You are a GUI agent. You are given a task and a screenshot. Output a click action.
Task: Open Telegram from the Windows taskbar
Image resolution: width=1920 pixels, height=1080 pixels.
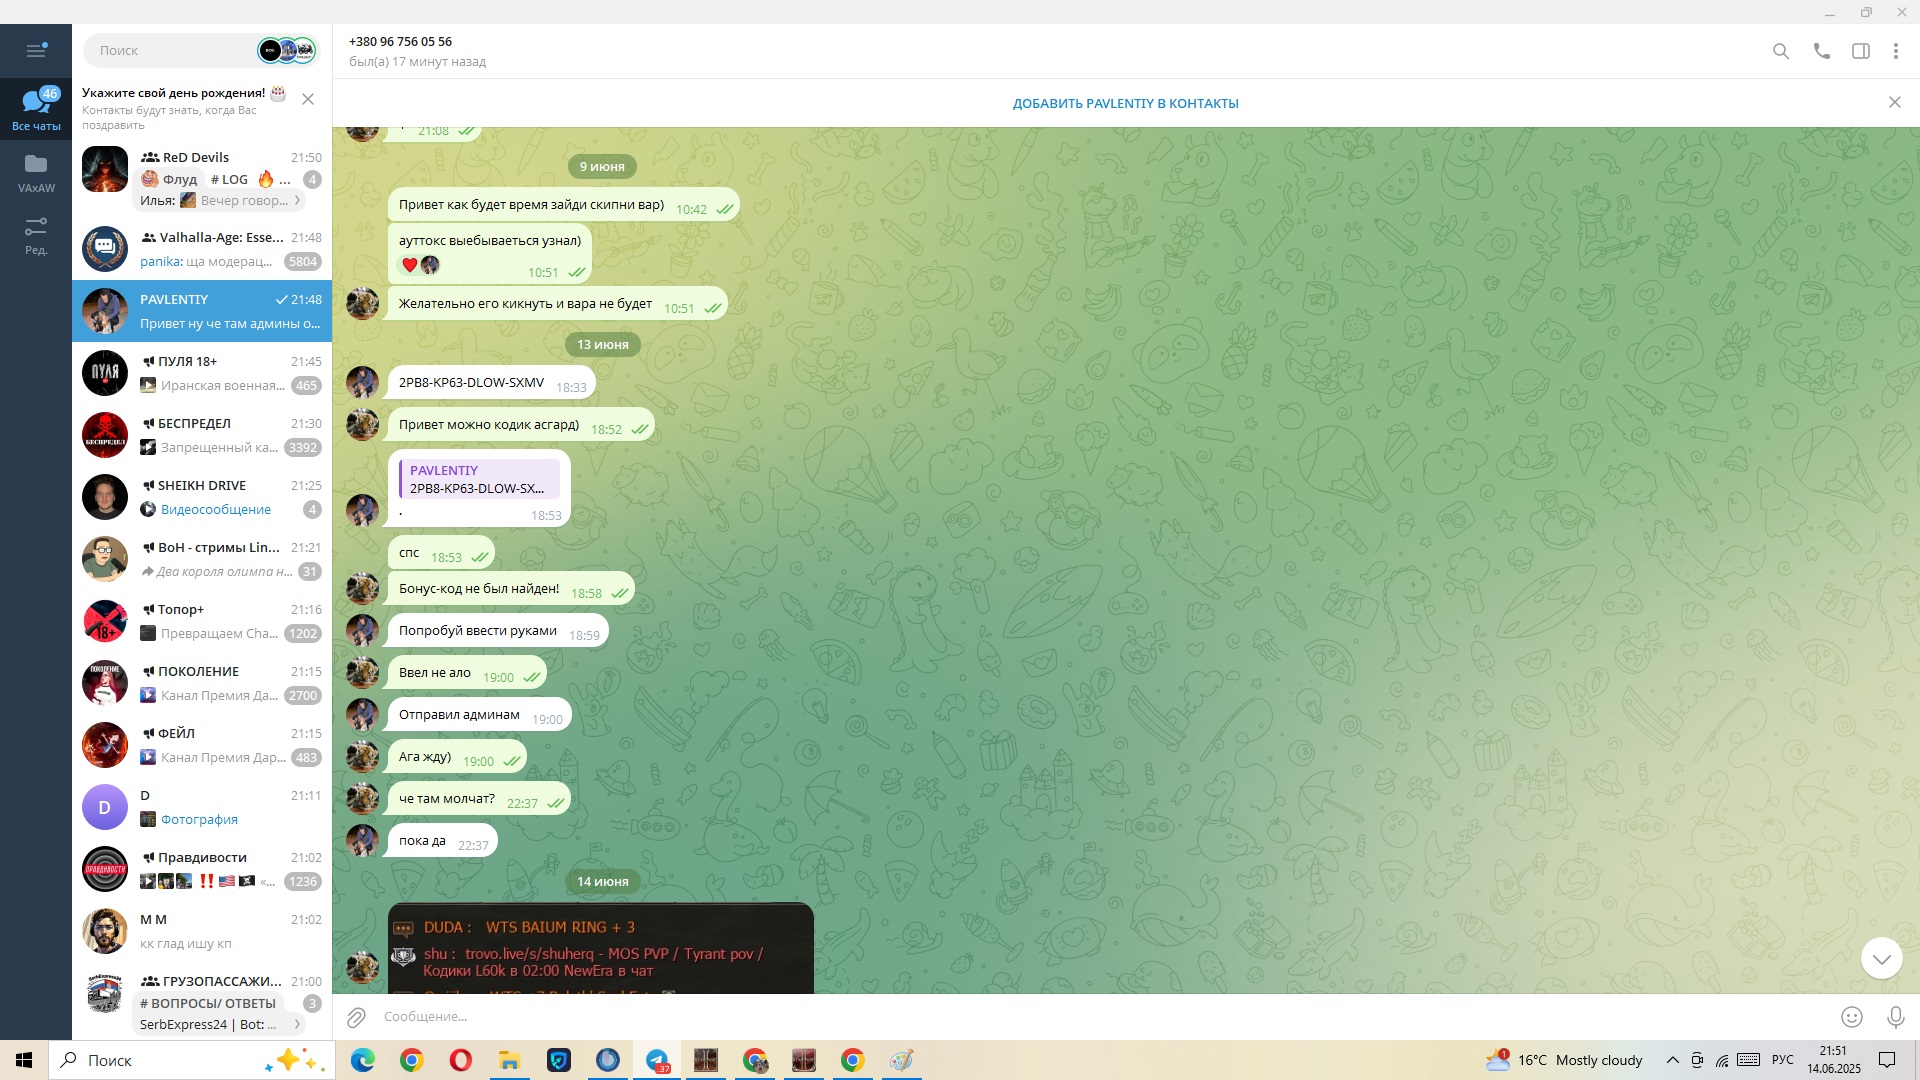point(657,1060)
